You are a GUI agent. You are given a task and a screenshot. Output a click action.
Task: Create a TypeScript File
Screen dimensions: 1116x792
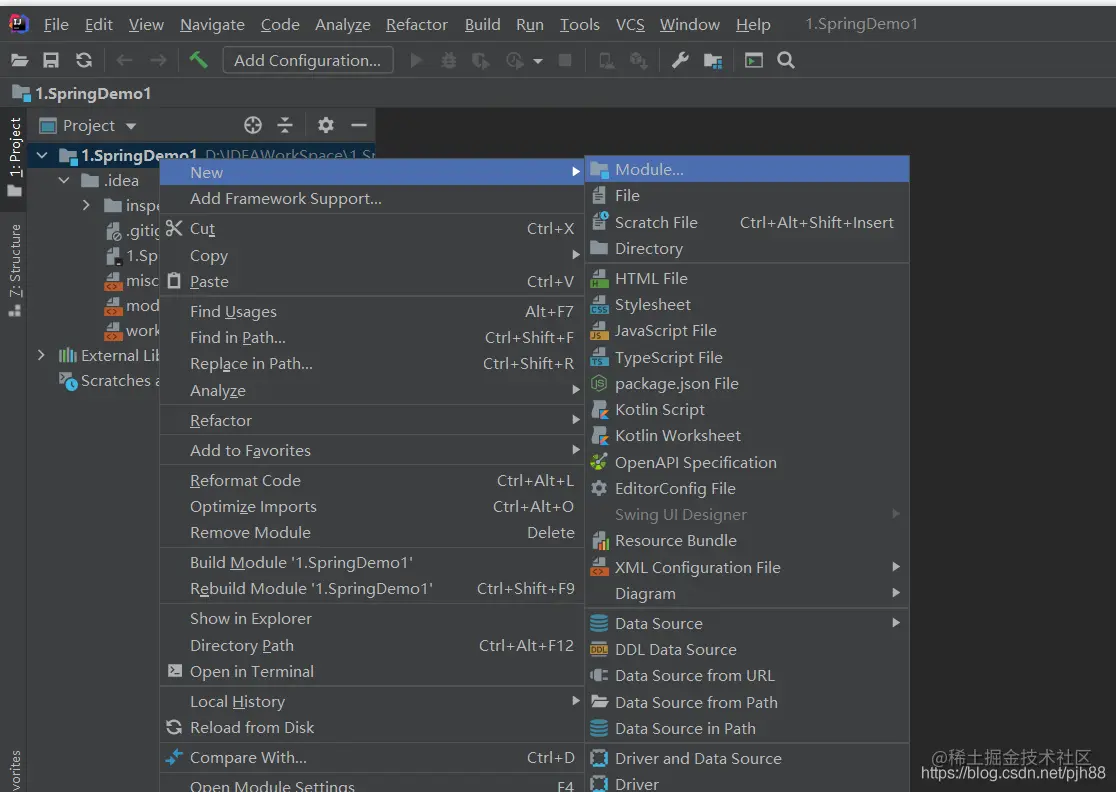pos(747,357)
